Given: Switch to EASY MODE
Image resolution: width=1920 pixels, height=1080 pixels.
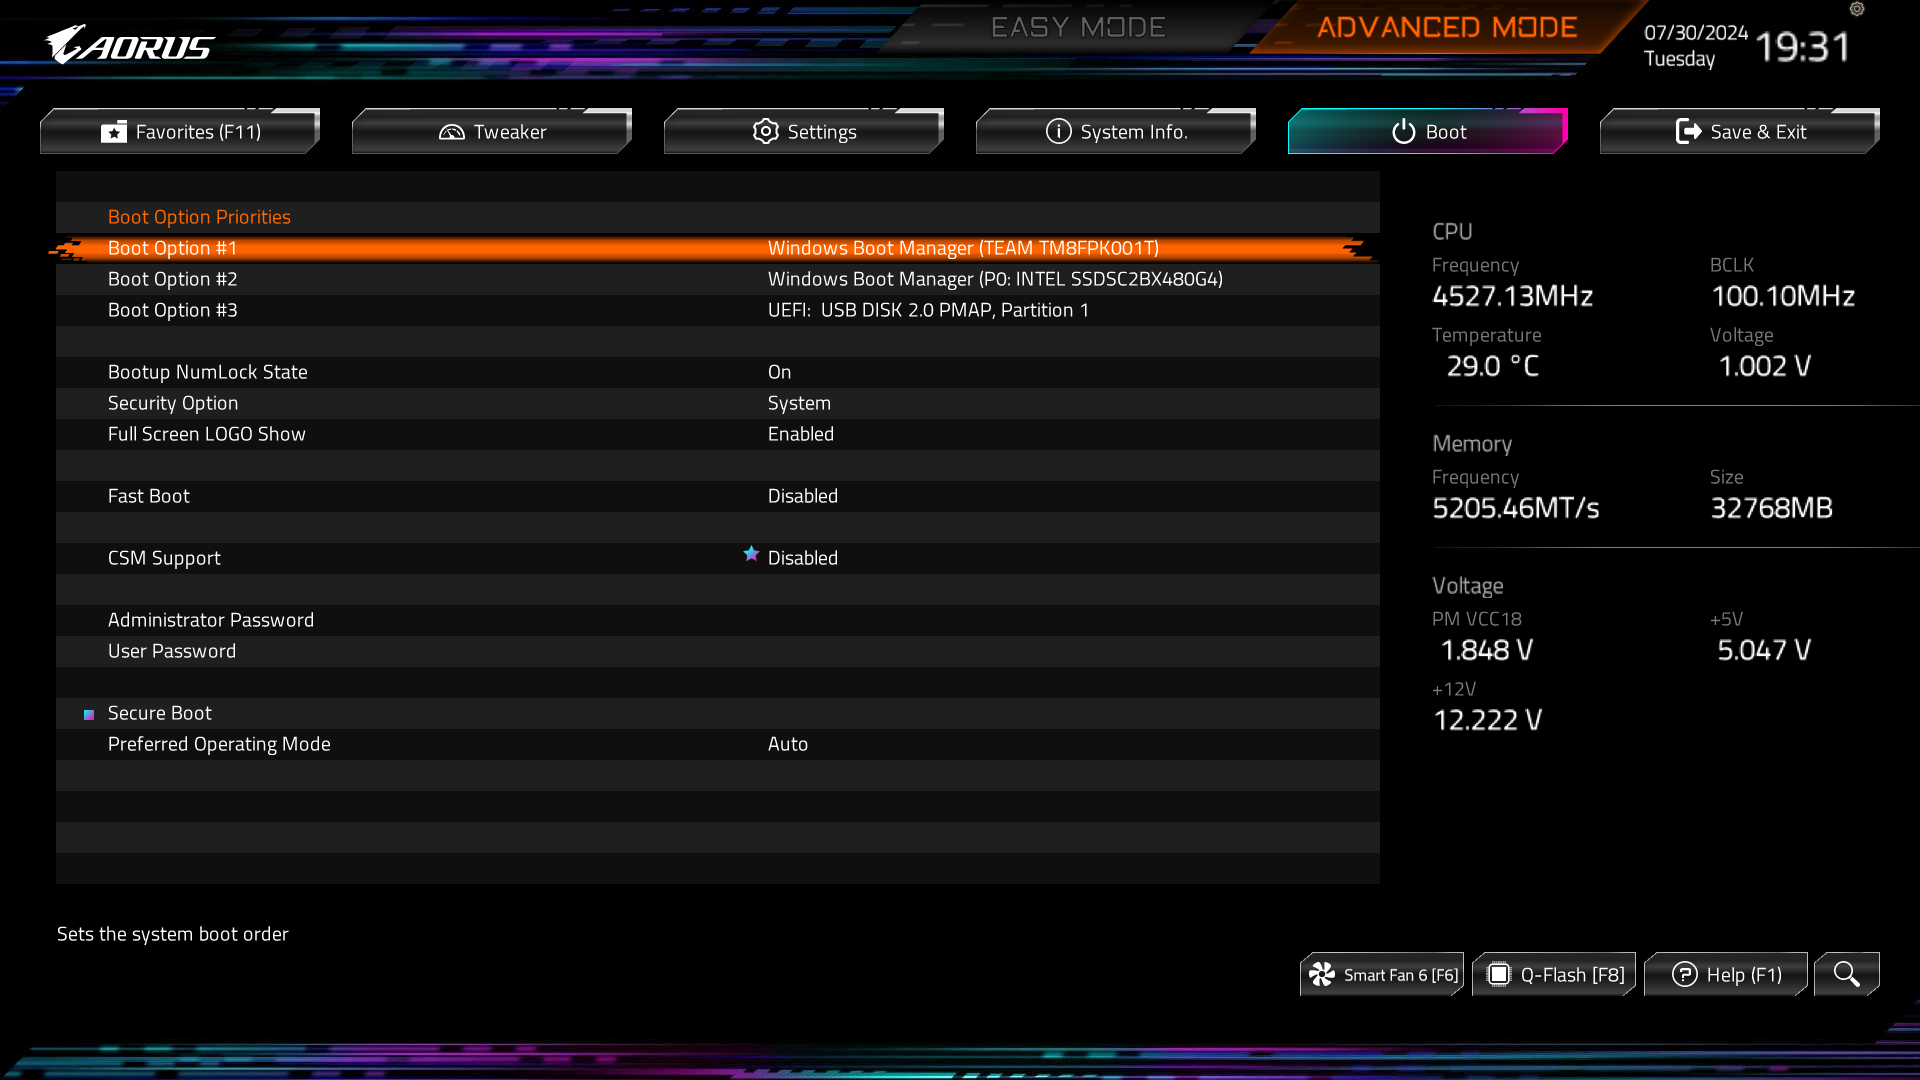Looking at the screenshot, I should coord(1077,27).
